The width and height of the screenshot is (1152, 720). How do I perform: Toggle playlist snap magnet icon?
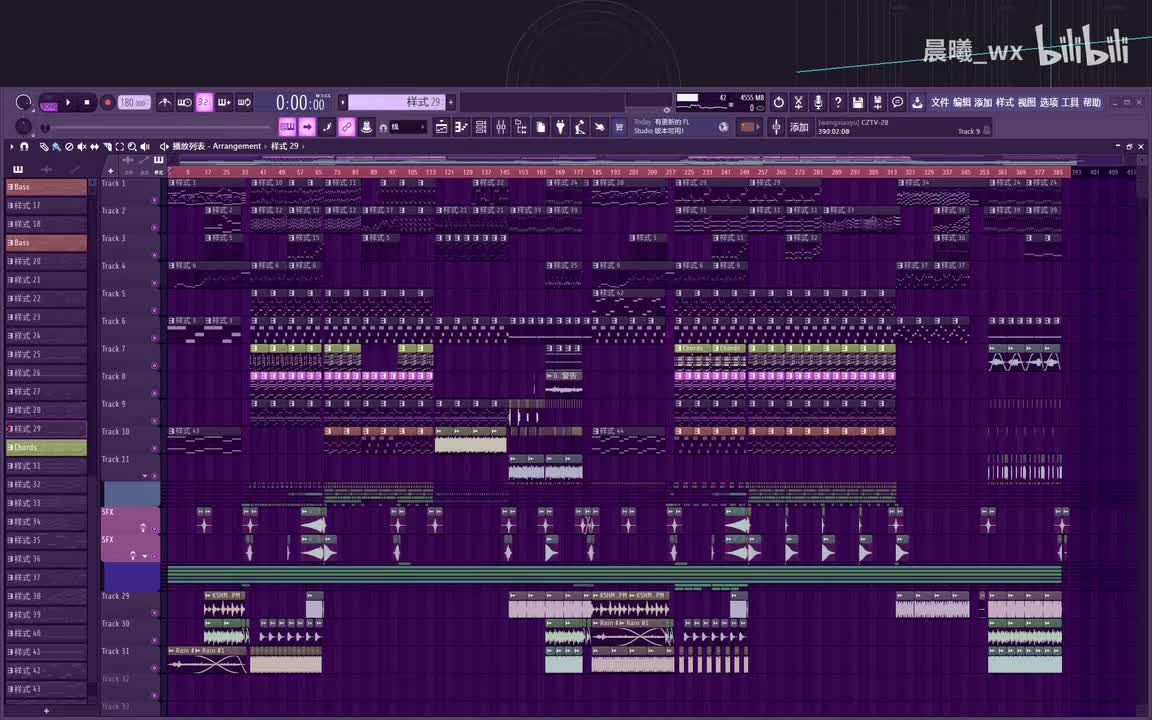24,146
